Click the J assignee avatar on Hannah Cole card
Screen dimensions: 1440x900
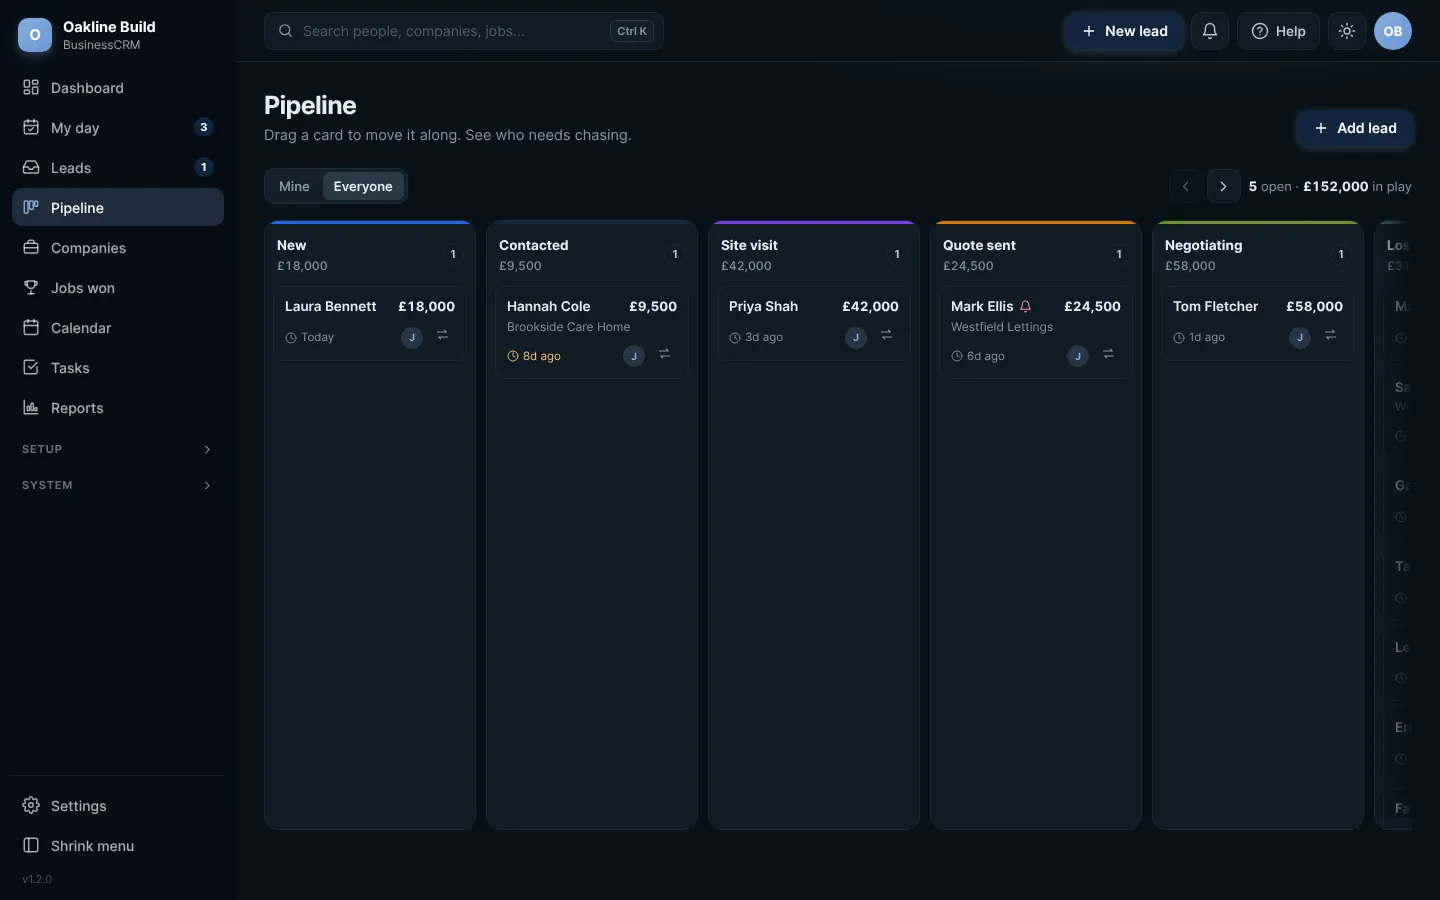(634, 356)
